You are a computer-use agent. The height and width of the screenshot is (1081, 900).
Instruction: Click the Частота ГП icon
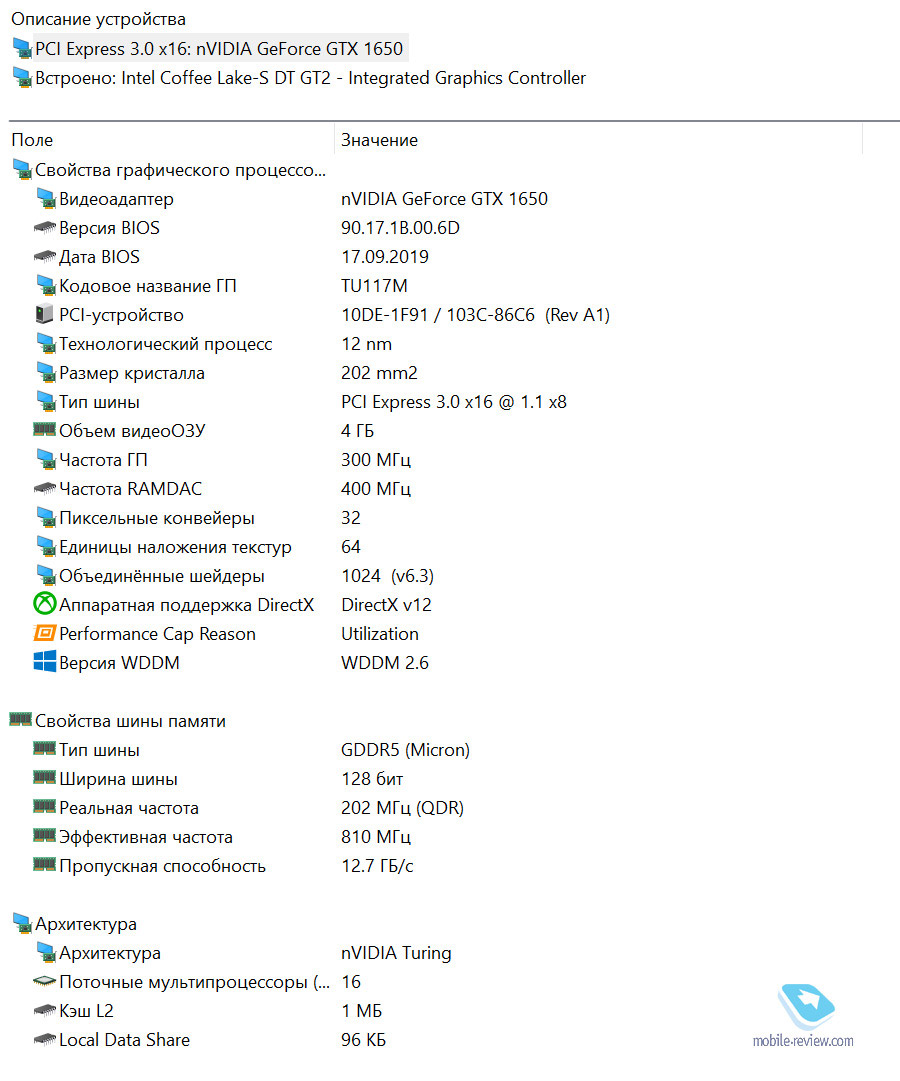[x=46, y=460]
